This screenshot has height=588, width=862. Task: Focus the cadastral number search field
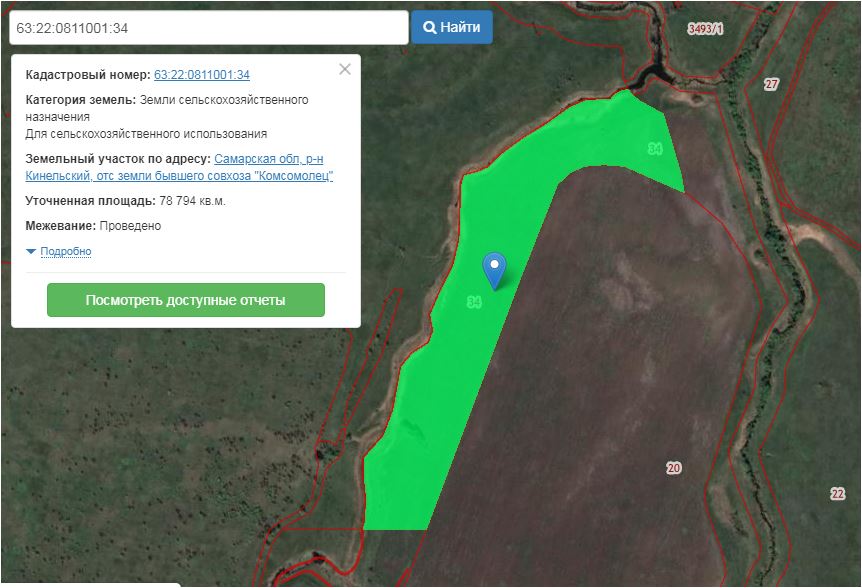pos(208,28)
